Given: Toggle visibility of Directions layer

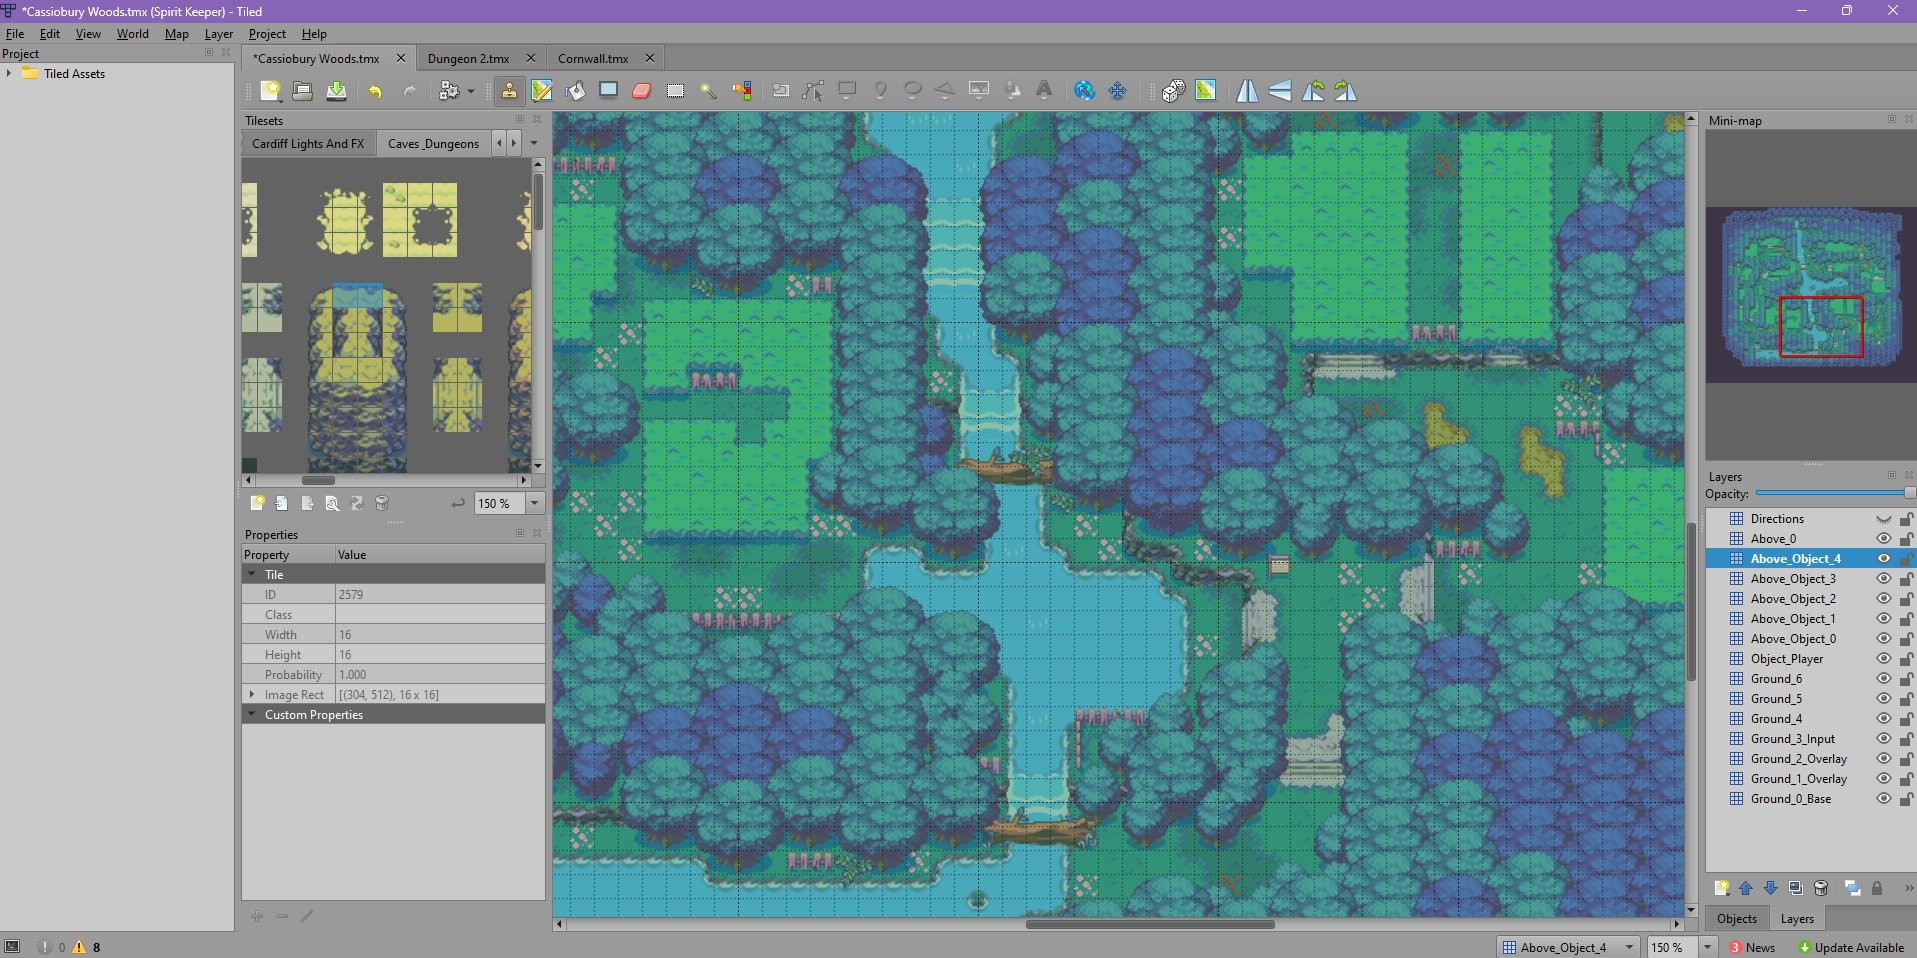Looking at the screenshot, I should (x=1884, y=519).
